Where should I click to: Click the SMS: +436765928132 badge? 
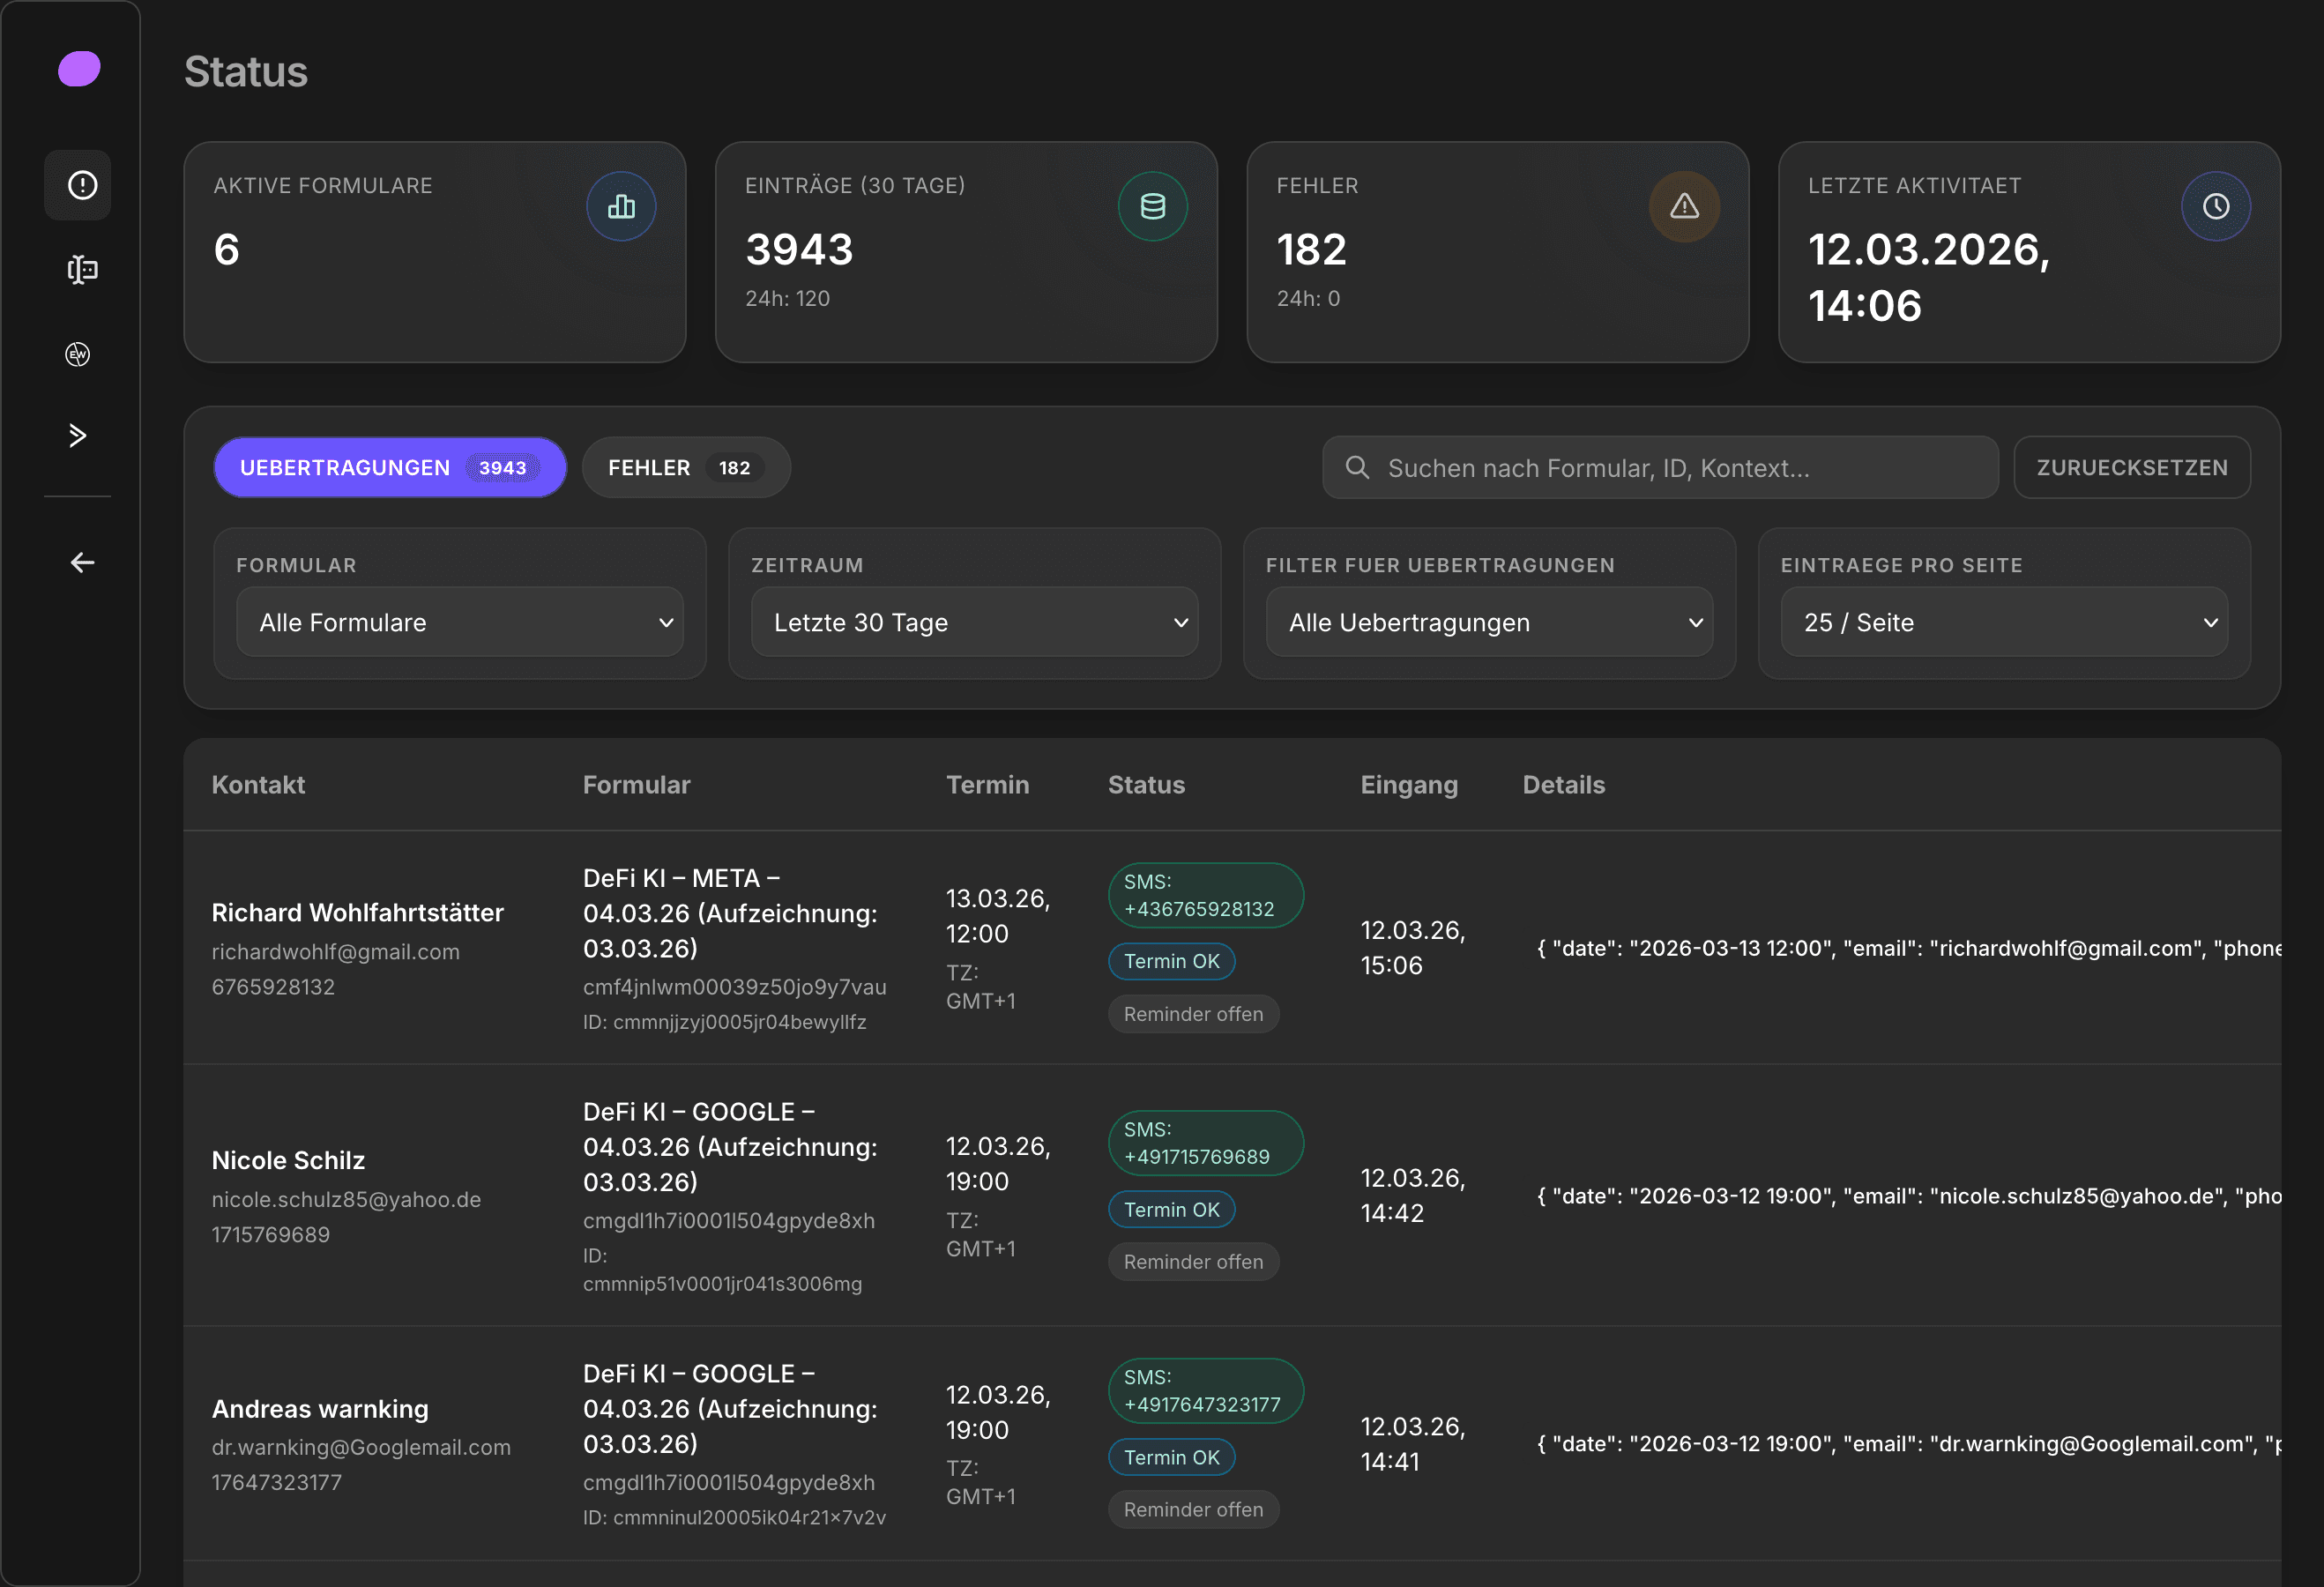coord(1206,896)
